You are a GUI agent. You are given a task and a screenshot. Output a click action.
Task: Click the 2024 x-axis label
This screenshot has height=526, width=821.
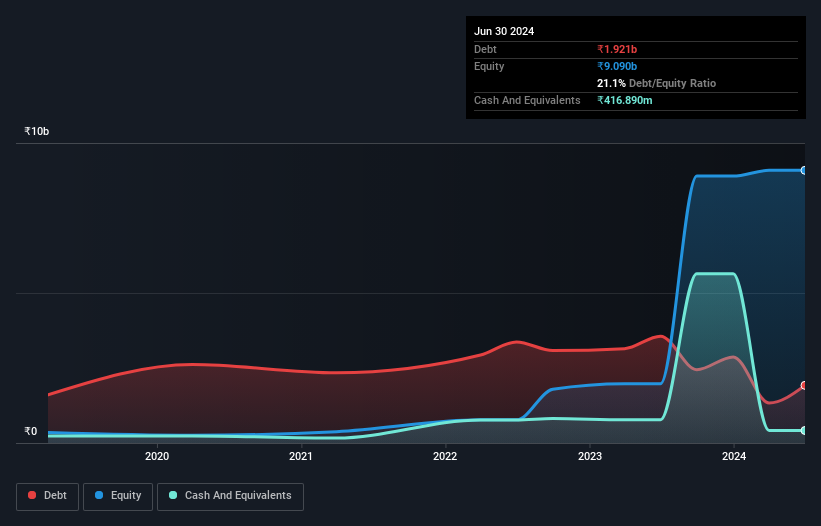click(x=734, y=456)
